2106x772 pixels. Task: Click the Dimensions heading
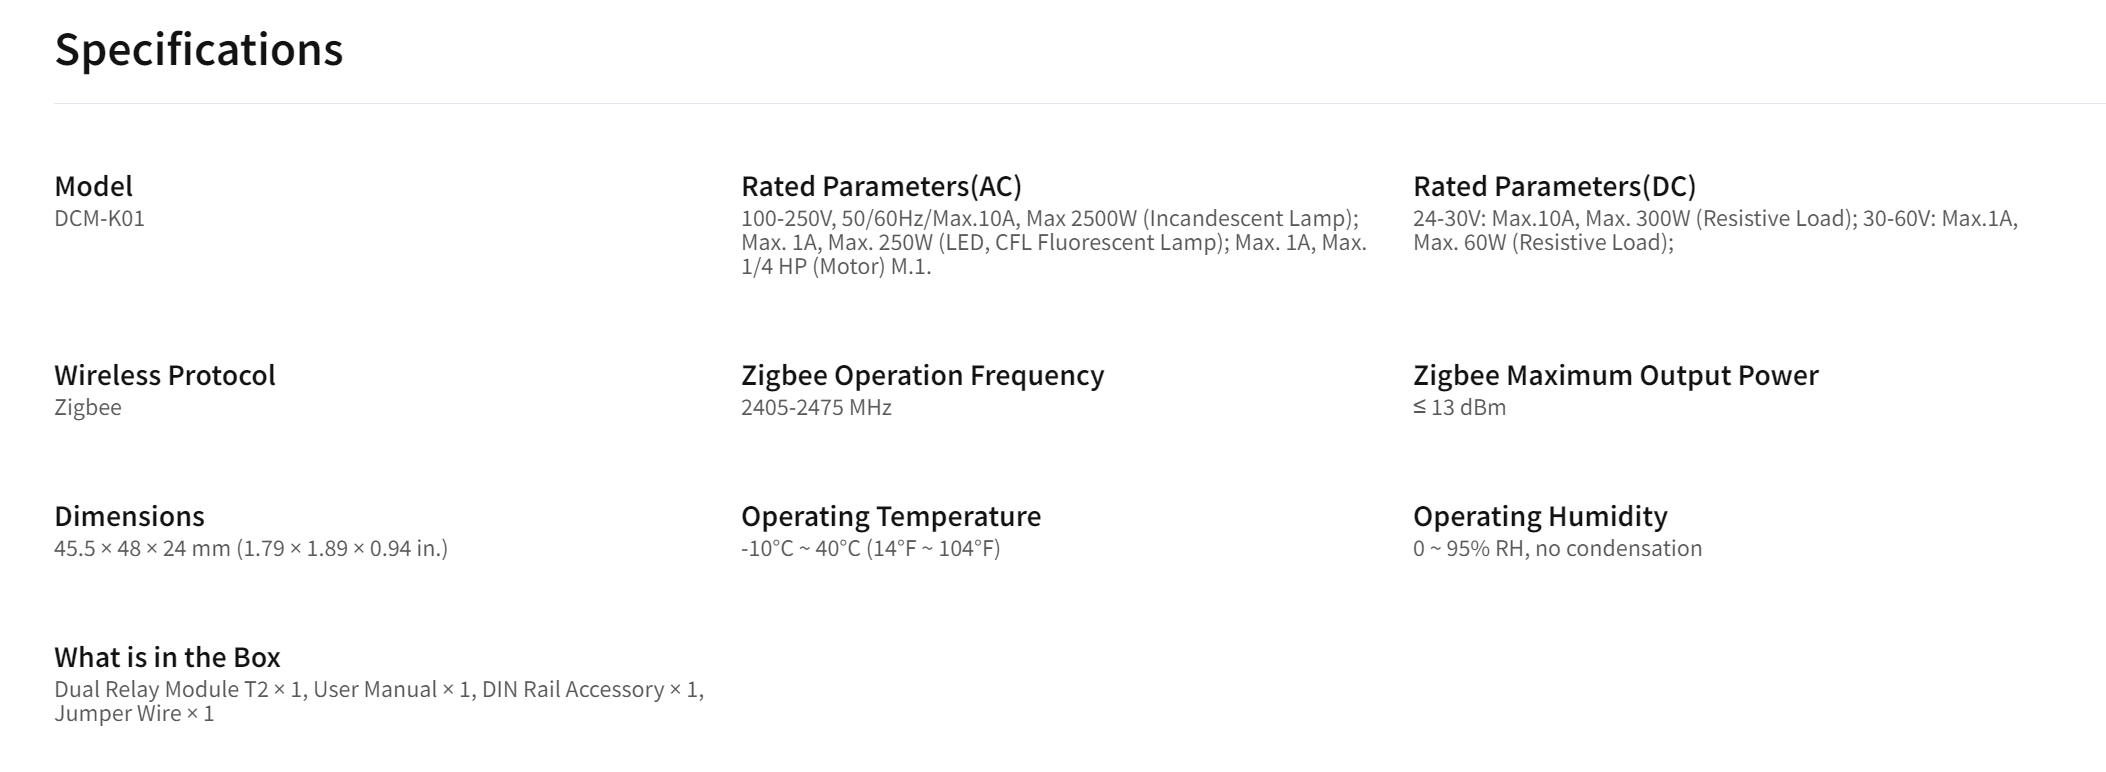tap(129, 516)
